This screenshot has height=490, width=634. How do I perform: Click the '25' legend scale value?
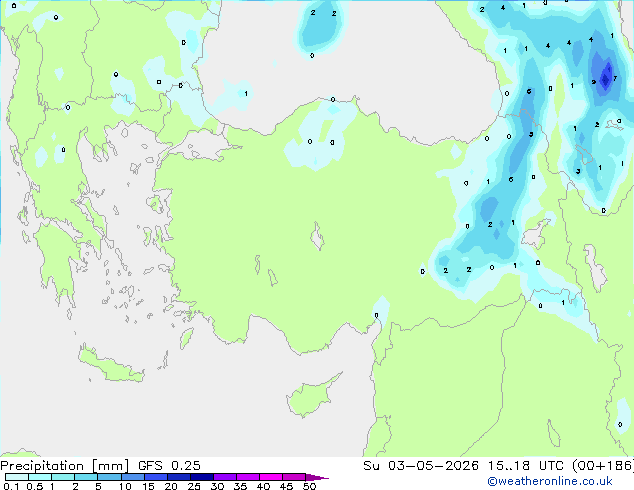pyautogui.click(x=194, y=486)
